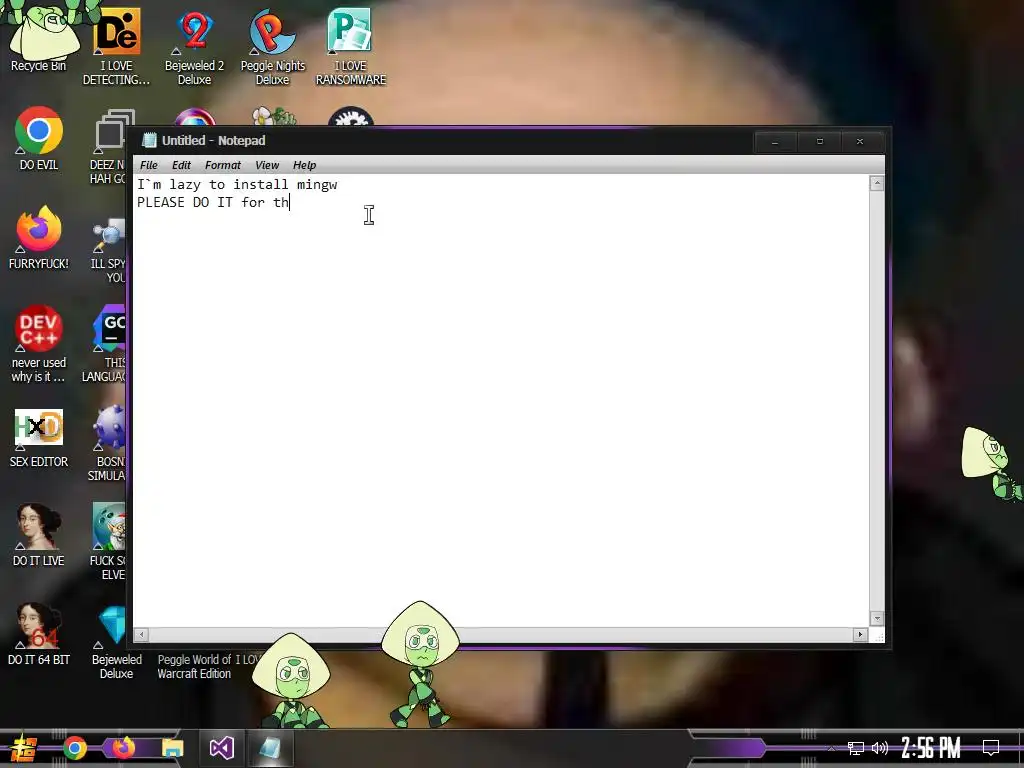Click the line 'I`m lazy to install mingw'
The height and width of the screenshot is (768, 1024).
click(237, 185)
